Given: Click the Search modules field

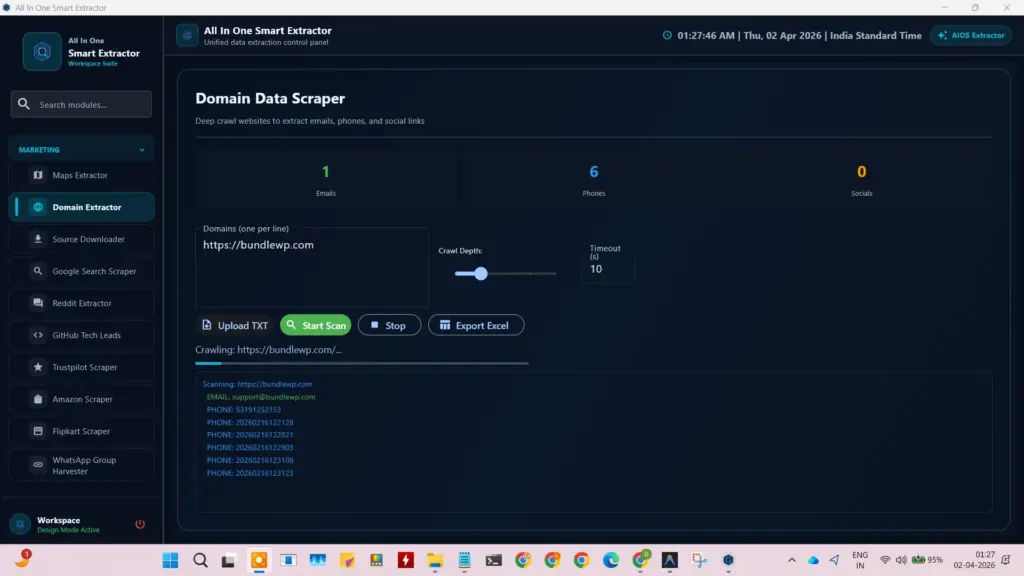Looking at the screenshot, I should click(x=82, y=104).
